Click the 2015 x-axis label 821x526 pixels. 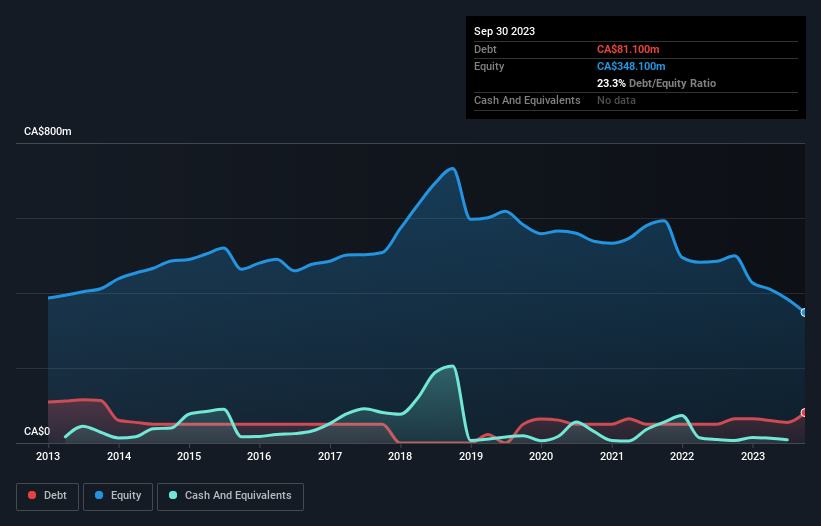[189, 456]
